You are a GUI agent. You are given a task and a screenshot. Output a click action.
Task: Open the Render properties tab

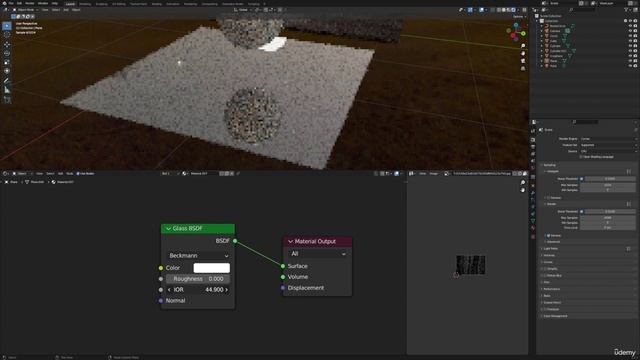pos(533,140)
